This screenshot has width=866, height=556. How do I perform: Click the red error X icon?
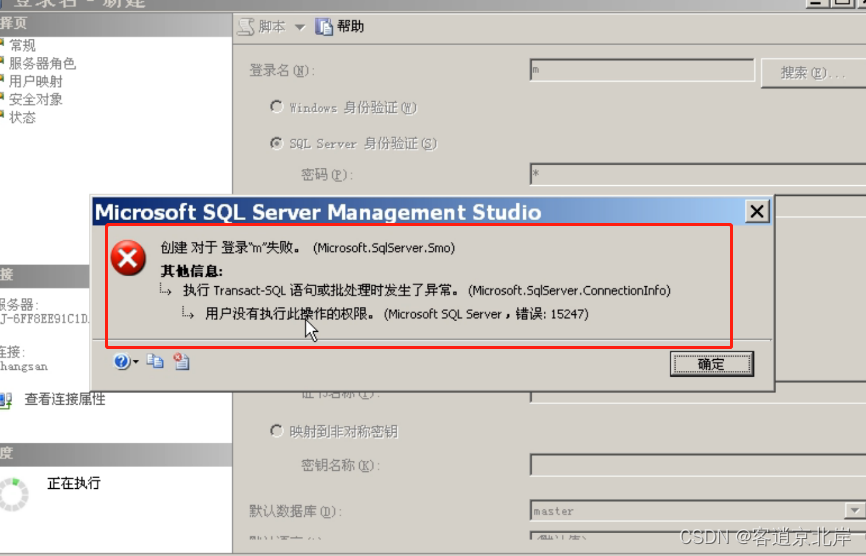click(128, 258)
